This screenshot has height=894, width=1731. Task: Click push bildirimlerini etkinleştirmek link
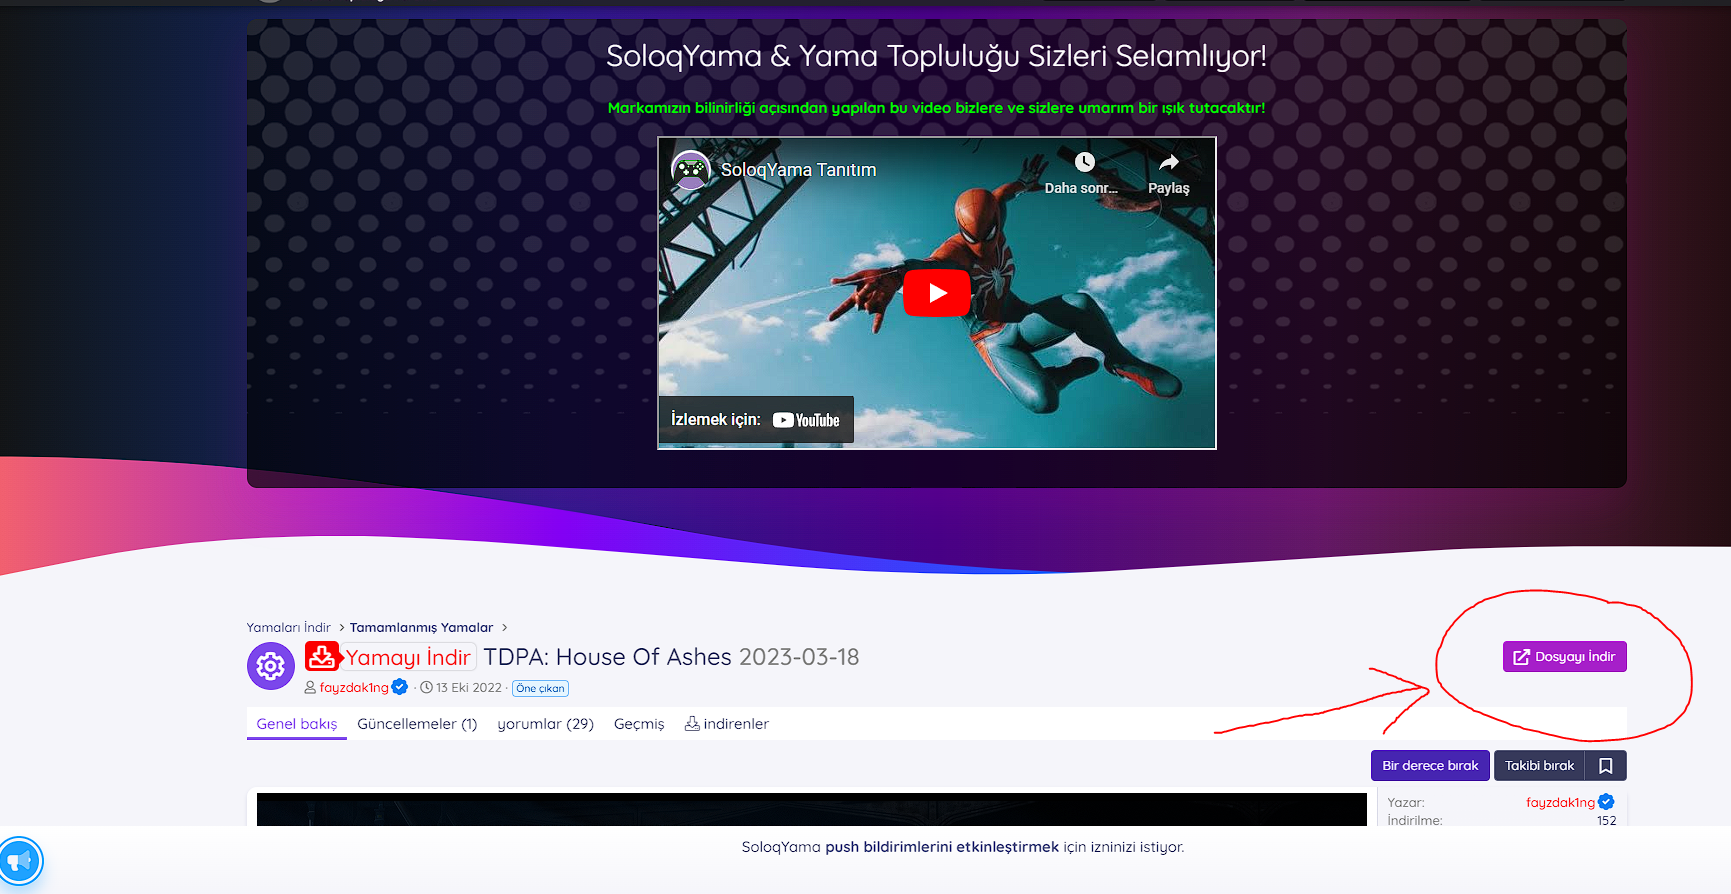point(942,847)
